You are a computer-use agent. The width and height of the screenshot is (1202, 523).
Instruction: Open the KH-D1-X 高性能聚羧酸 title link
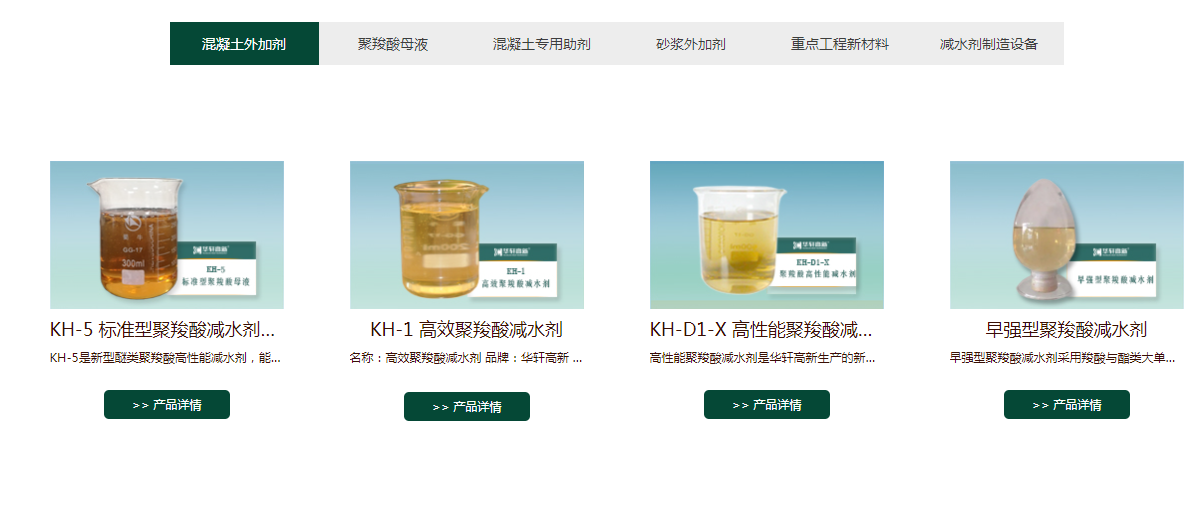pos(761,330)
